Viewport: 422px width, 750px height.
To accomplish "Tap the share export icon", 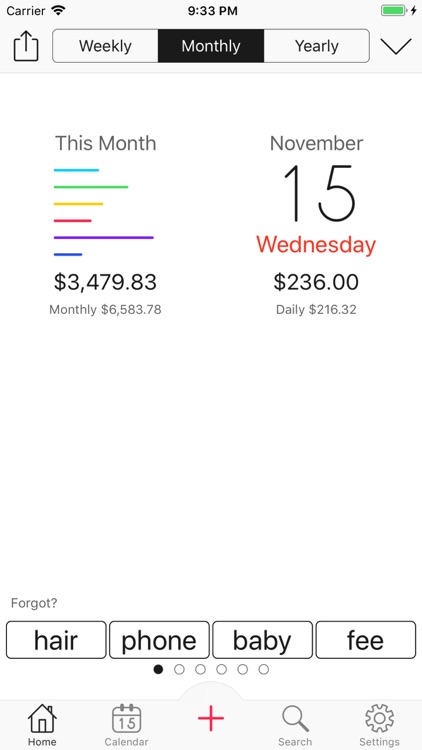I will coord(26,46).
